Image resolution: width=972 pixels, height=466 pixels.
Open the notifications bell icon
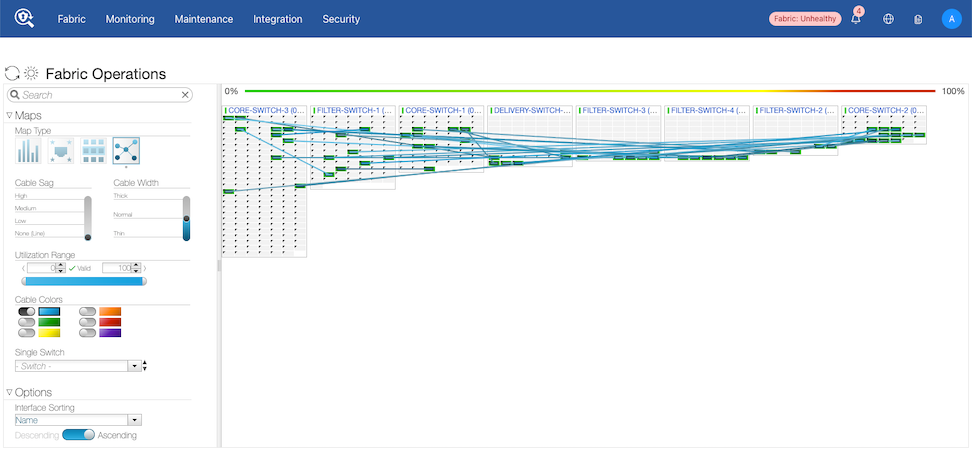[856, 19]
